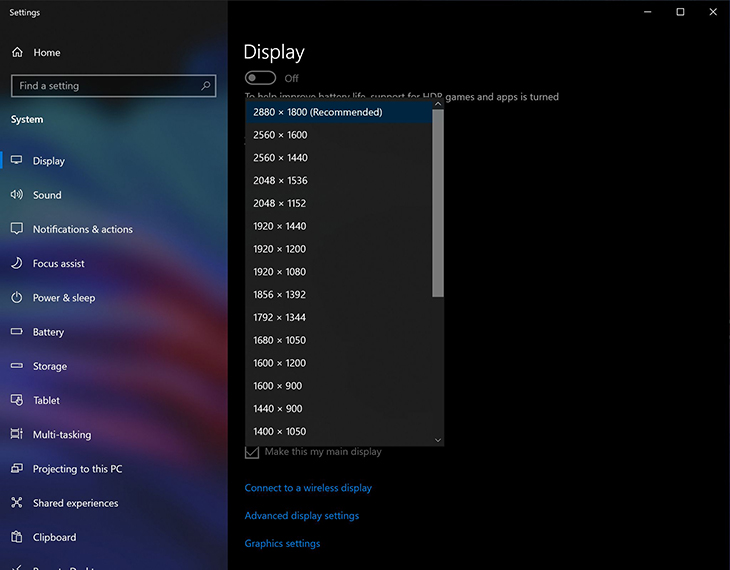Select 1920 × 1440 resolution
This screenshot has height=570, width=730.
339,226
